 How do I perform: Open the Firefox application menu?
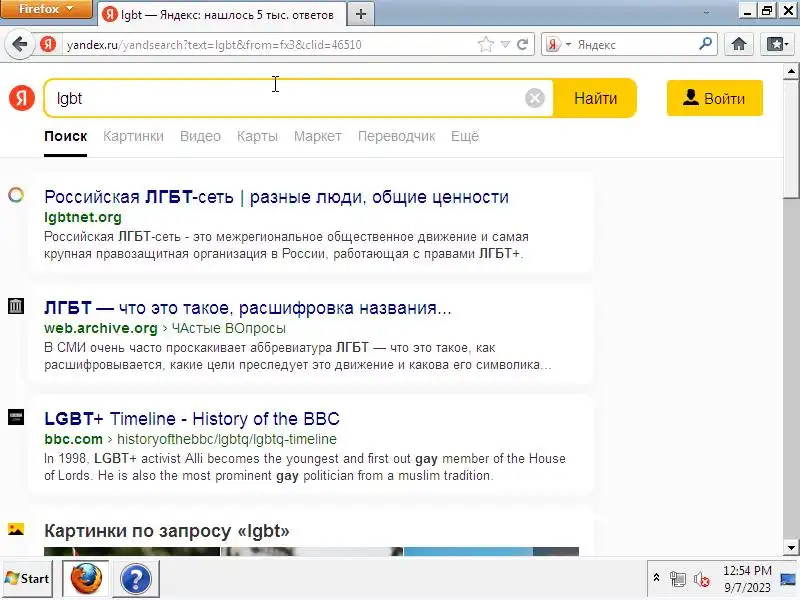click(46, 9)
